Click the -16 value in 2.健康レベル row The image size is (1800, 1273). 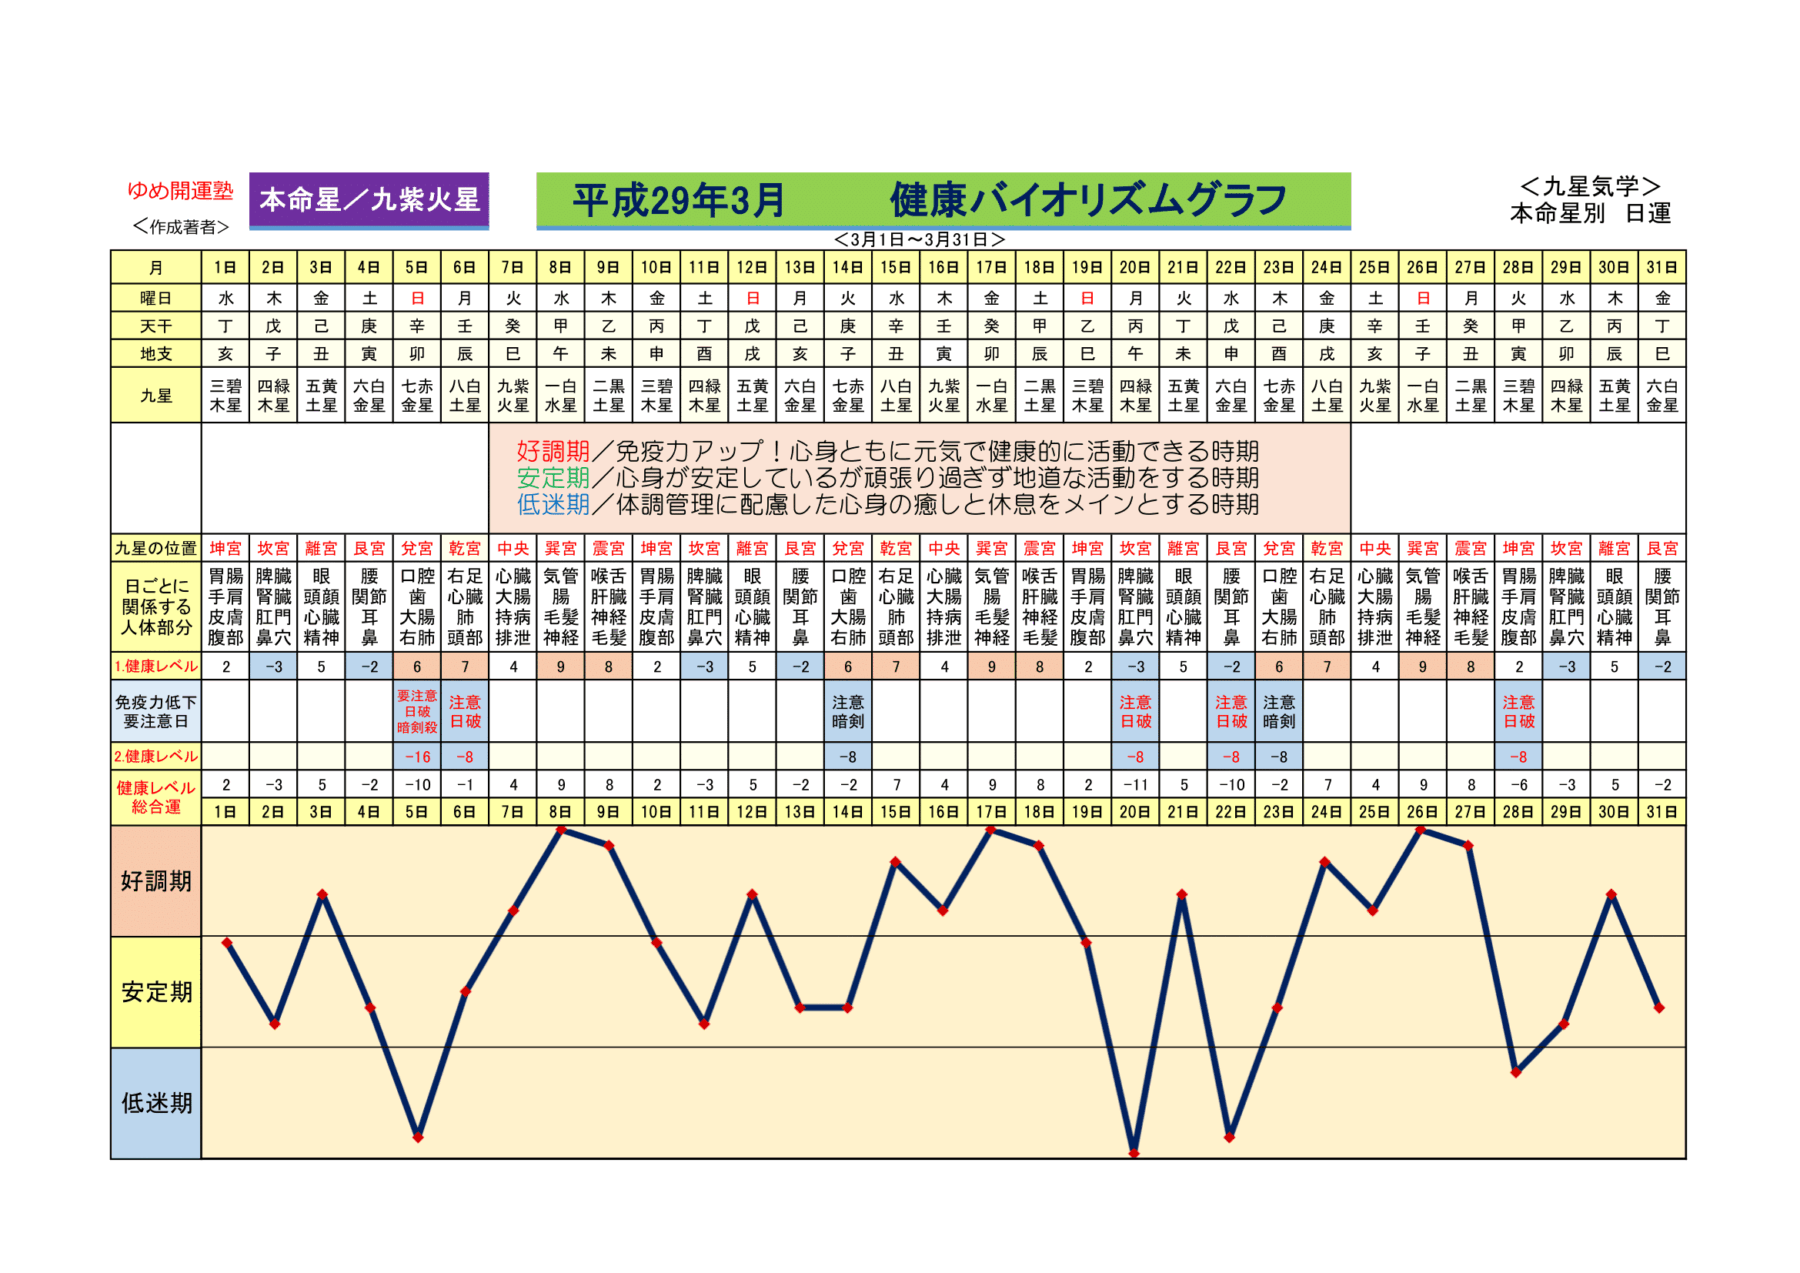coord(417,757)
